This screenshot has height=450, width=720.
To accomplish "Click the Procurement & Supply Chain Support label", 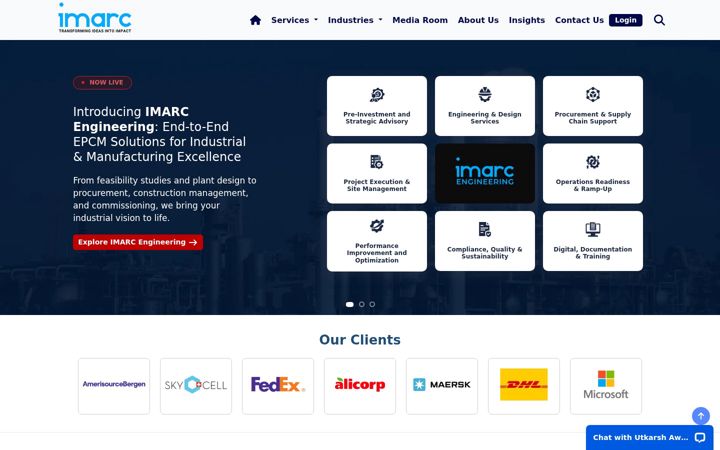I will click(592, 118).
